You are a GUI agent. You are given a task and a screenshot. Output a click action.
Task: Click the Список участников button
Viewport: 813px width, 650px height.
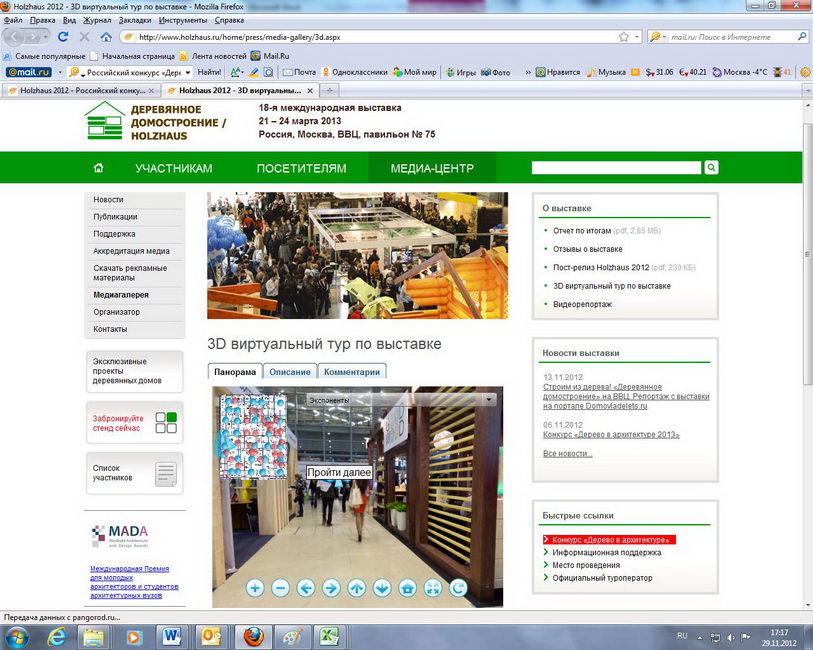tap(135, 473)
